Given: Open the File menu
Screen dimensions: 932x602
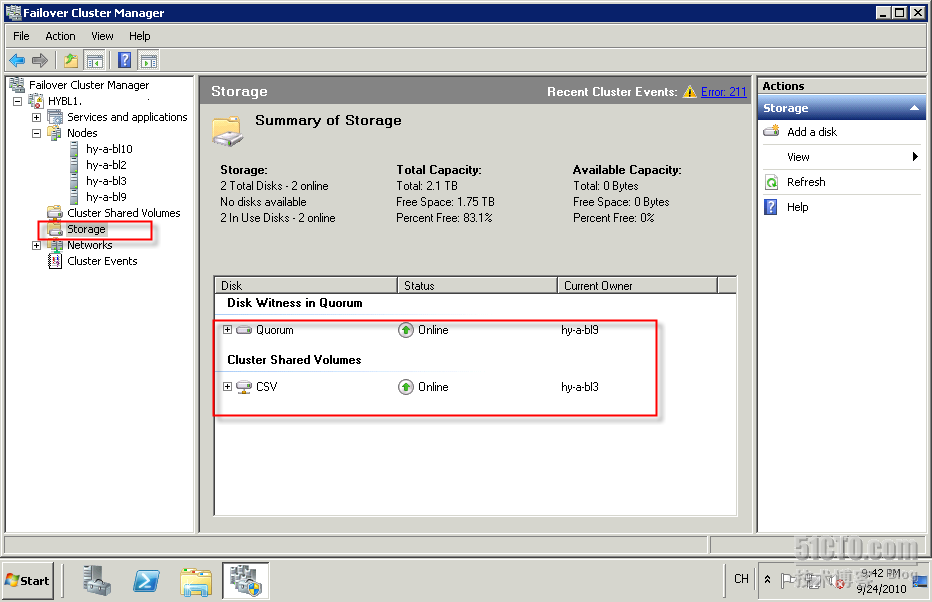Looking at the screenshot, I should (x=21, y=36).
